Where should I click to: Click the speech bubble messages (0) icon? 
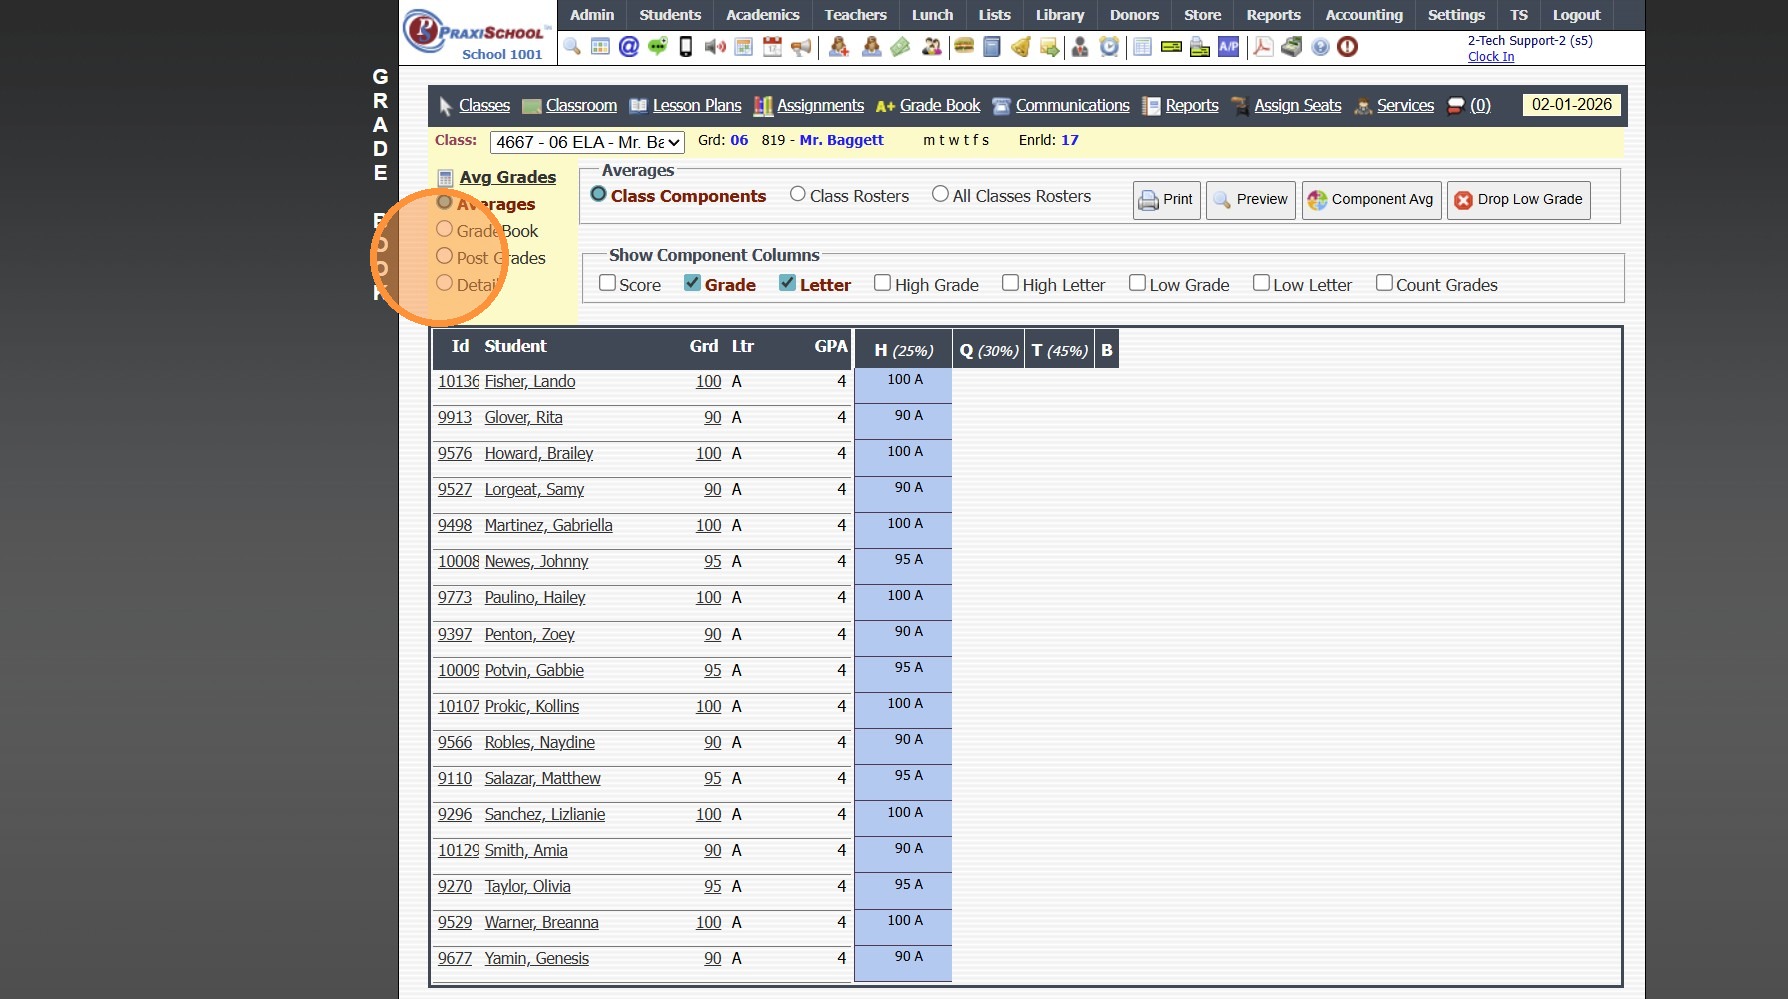[x=1456, y=106]
